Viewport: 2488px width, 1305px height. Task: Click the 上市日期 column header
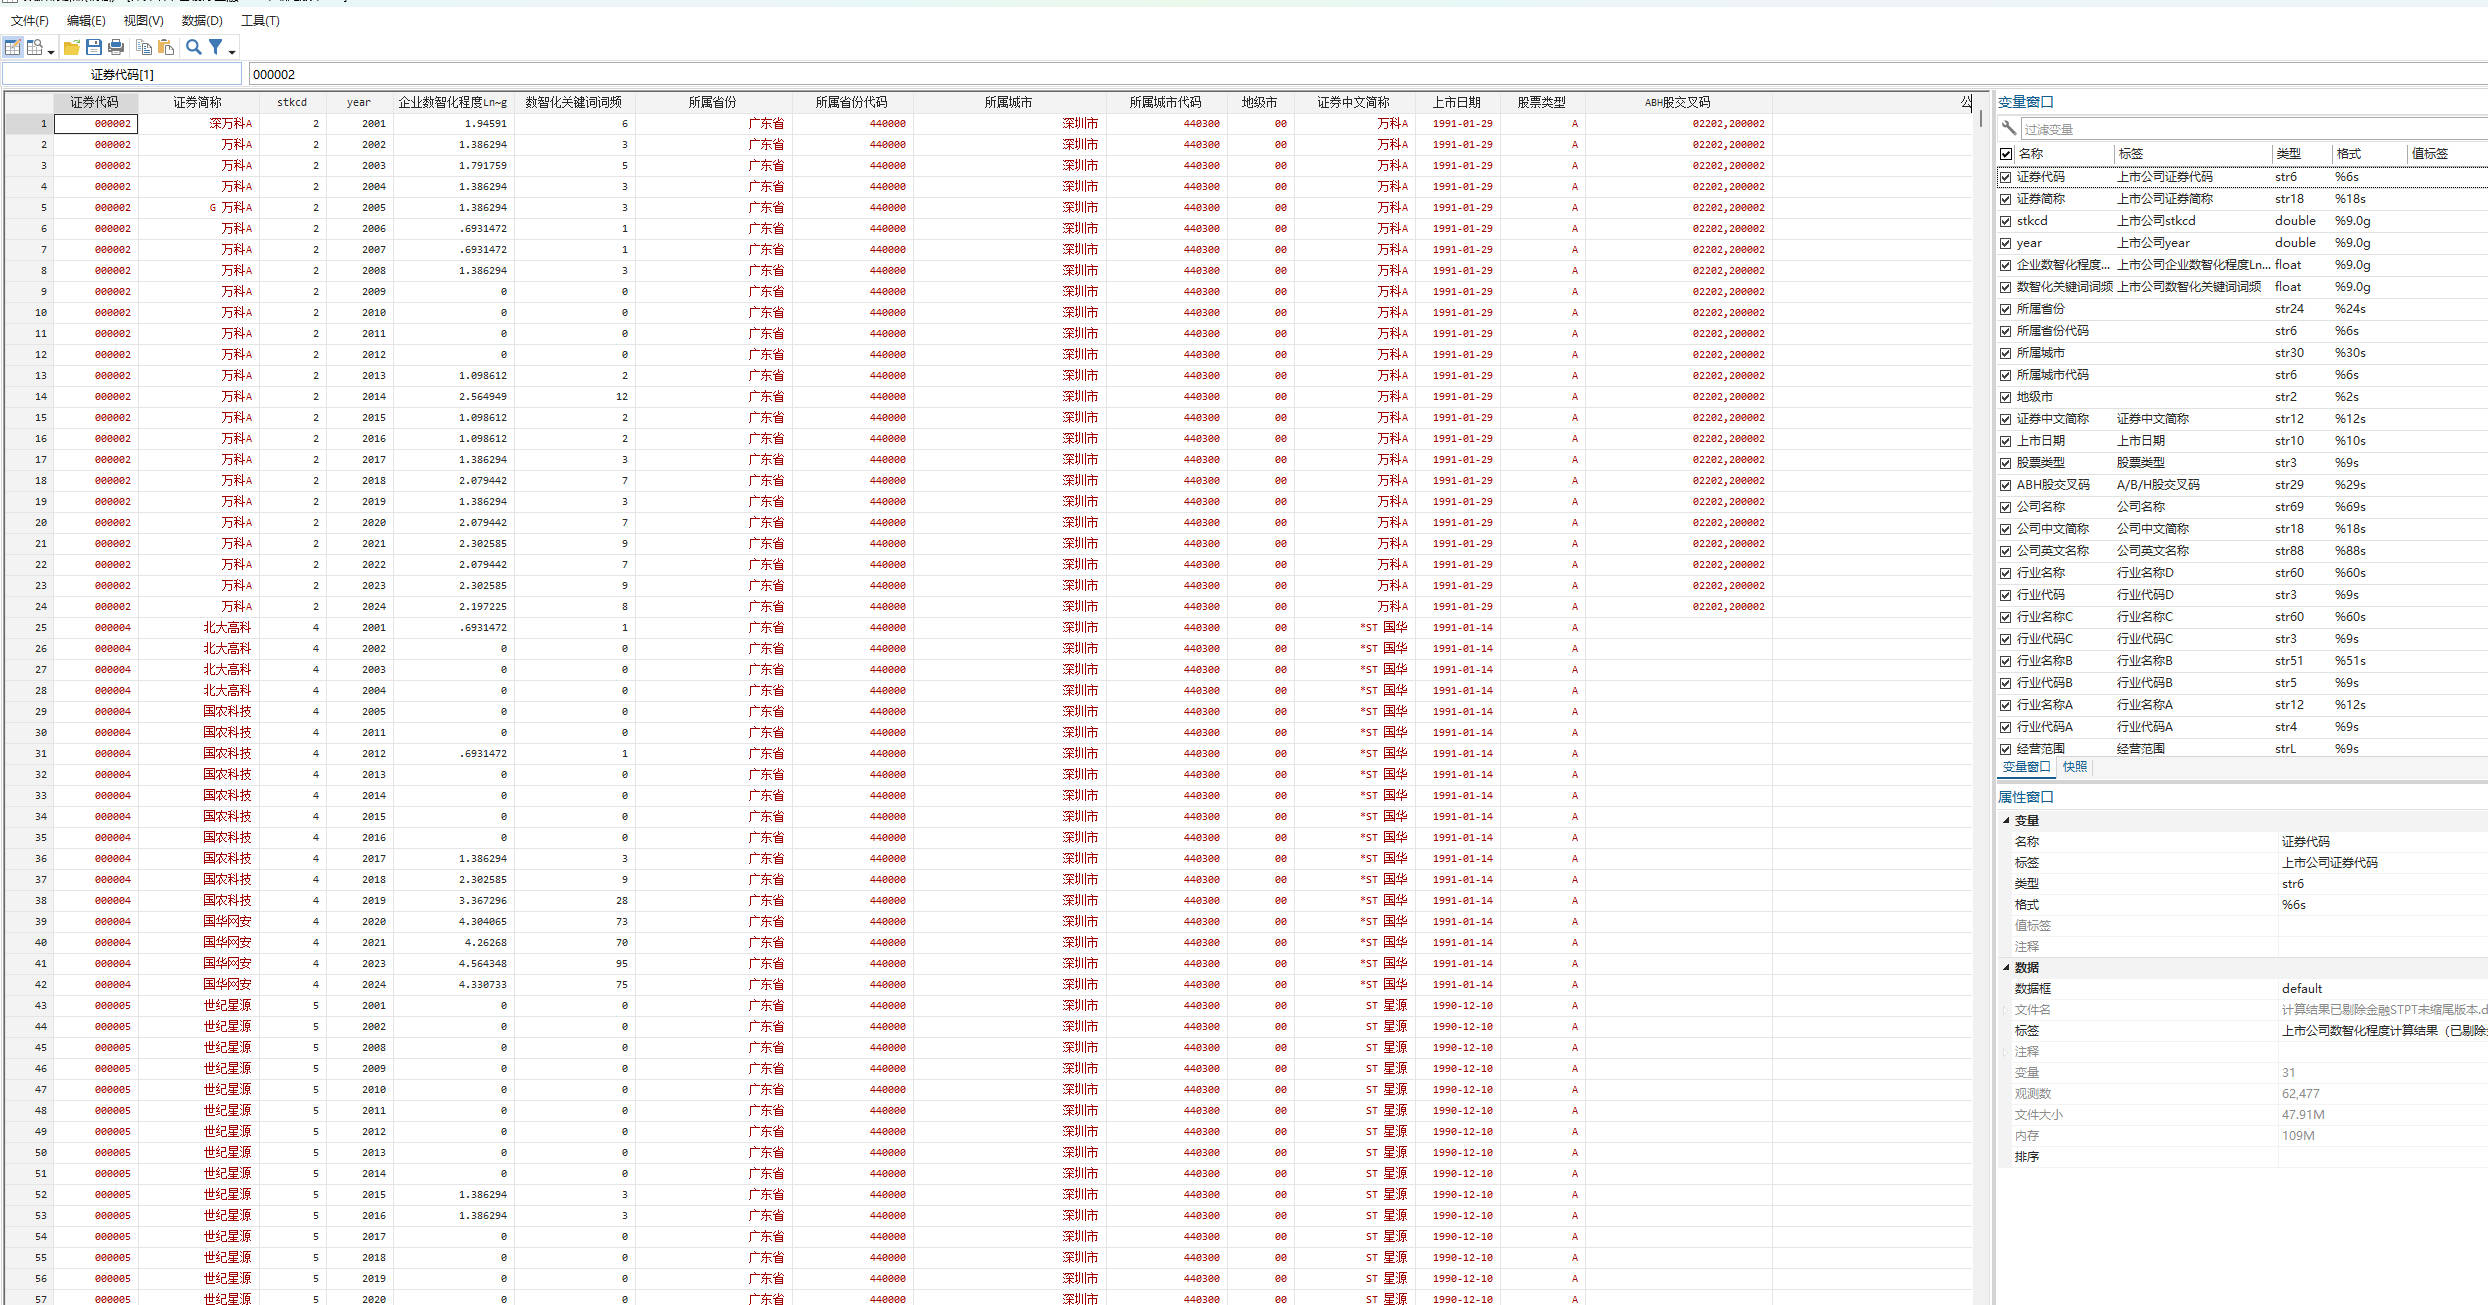1456,102
